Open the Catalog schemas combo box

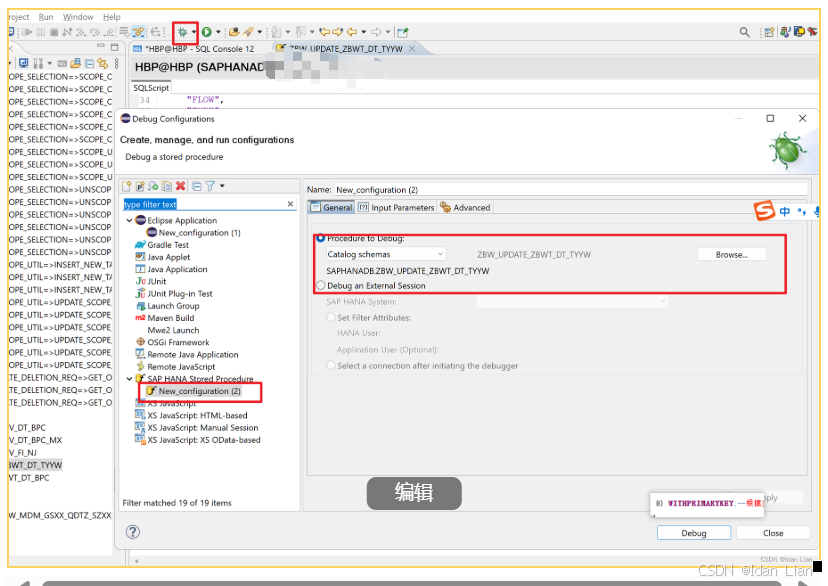[385, 254]
